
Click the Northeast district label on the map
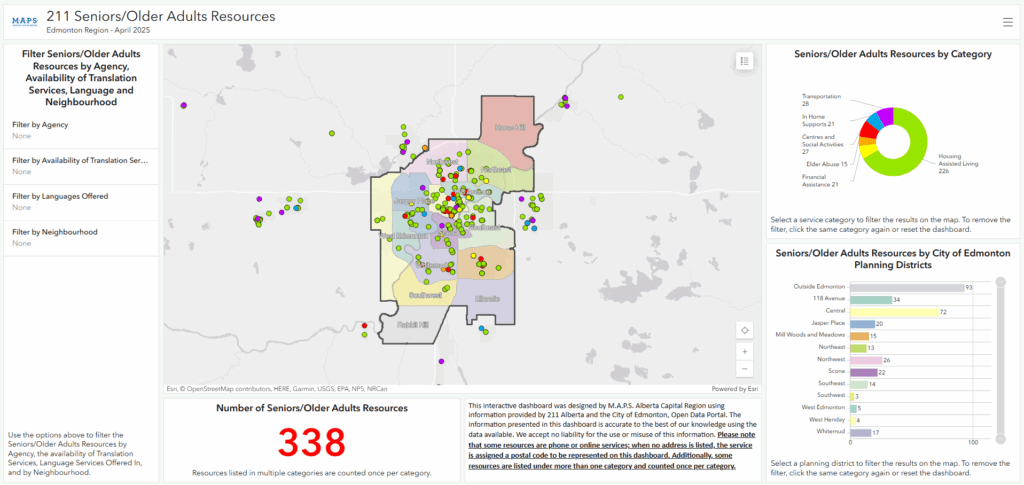coord(497,169)
